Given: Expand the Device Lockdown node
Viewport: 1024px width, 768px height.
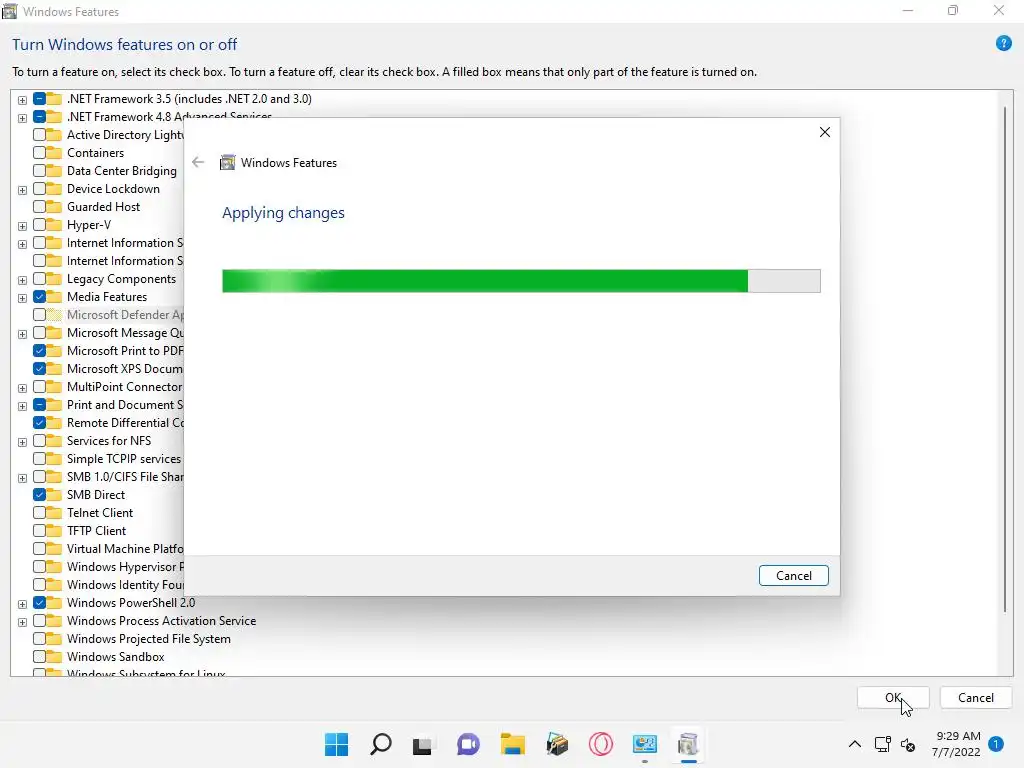Looking at the screenshot, I should 22,190.
